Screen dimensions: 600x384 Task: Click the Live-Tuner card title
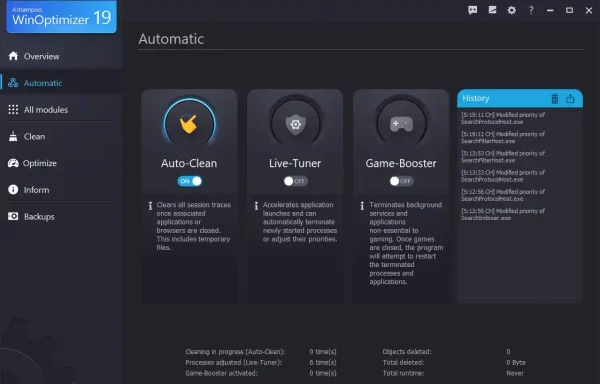click(295, 163)
